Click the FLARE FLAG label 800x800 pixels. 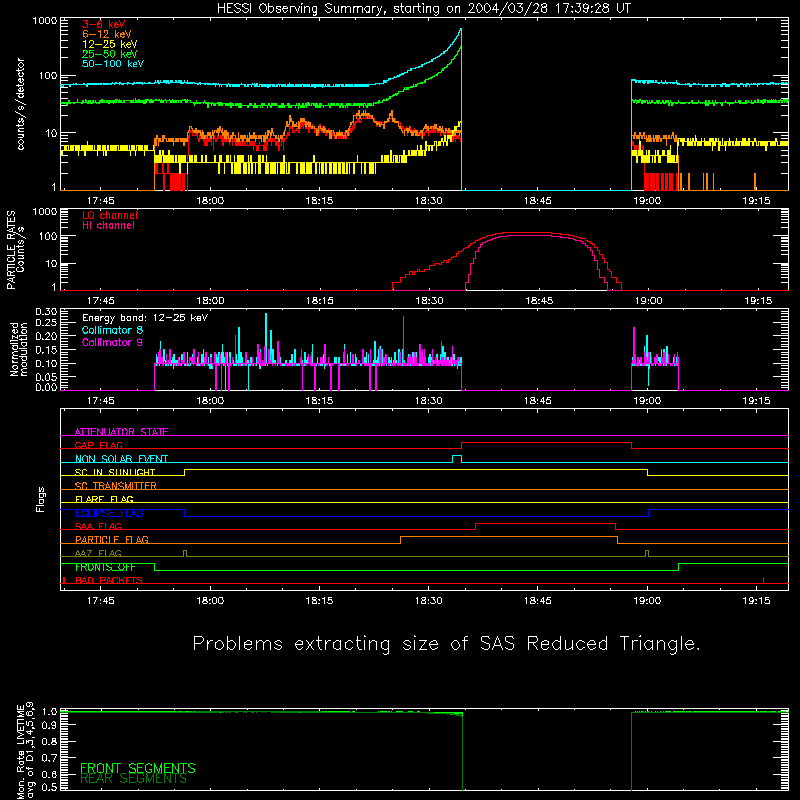click(x=104, y=499)
